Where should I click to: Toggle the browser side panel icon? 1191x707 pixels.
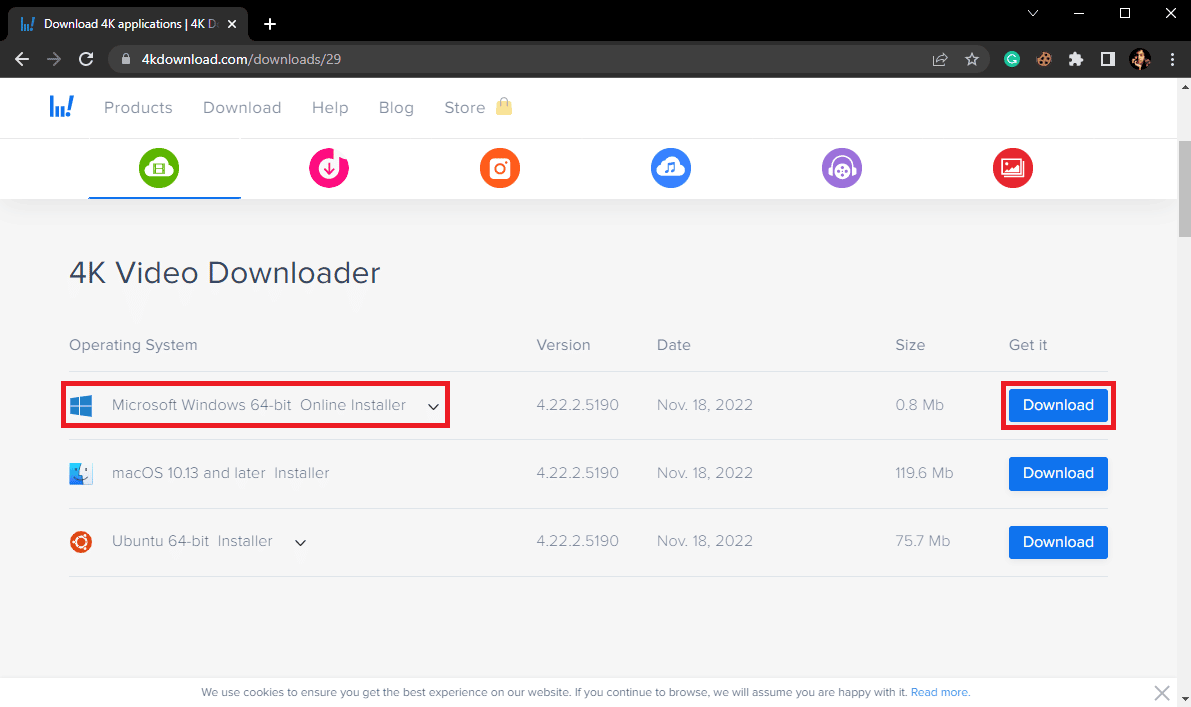point(1107,59)
